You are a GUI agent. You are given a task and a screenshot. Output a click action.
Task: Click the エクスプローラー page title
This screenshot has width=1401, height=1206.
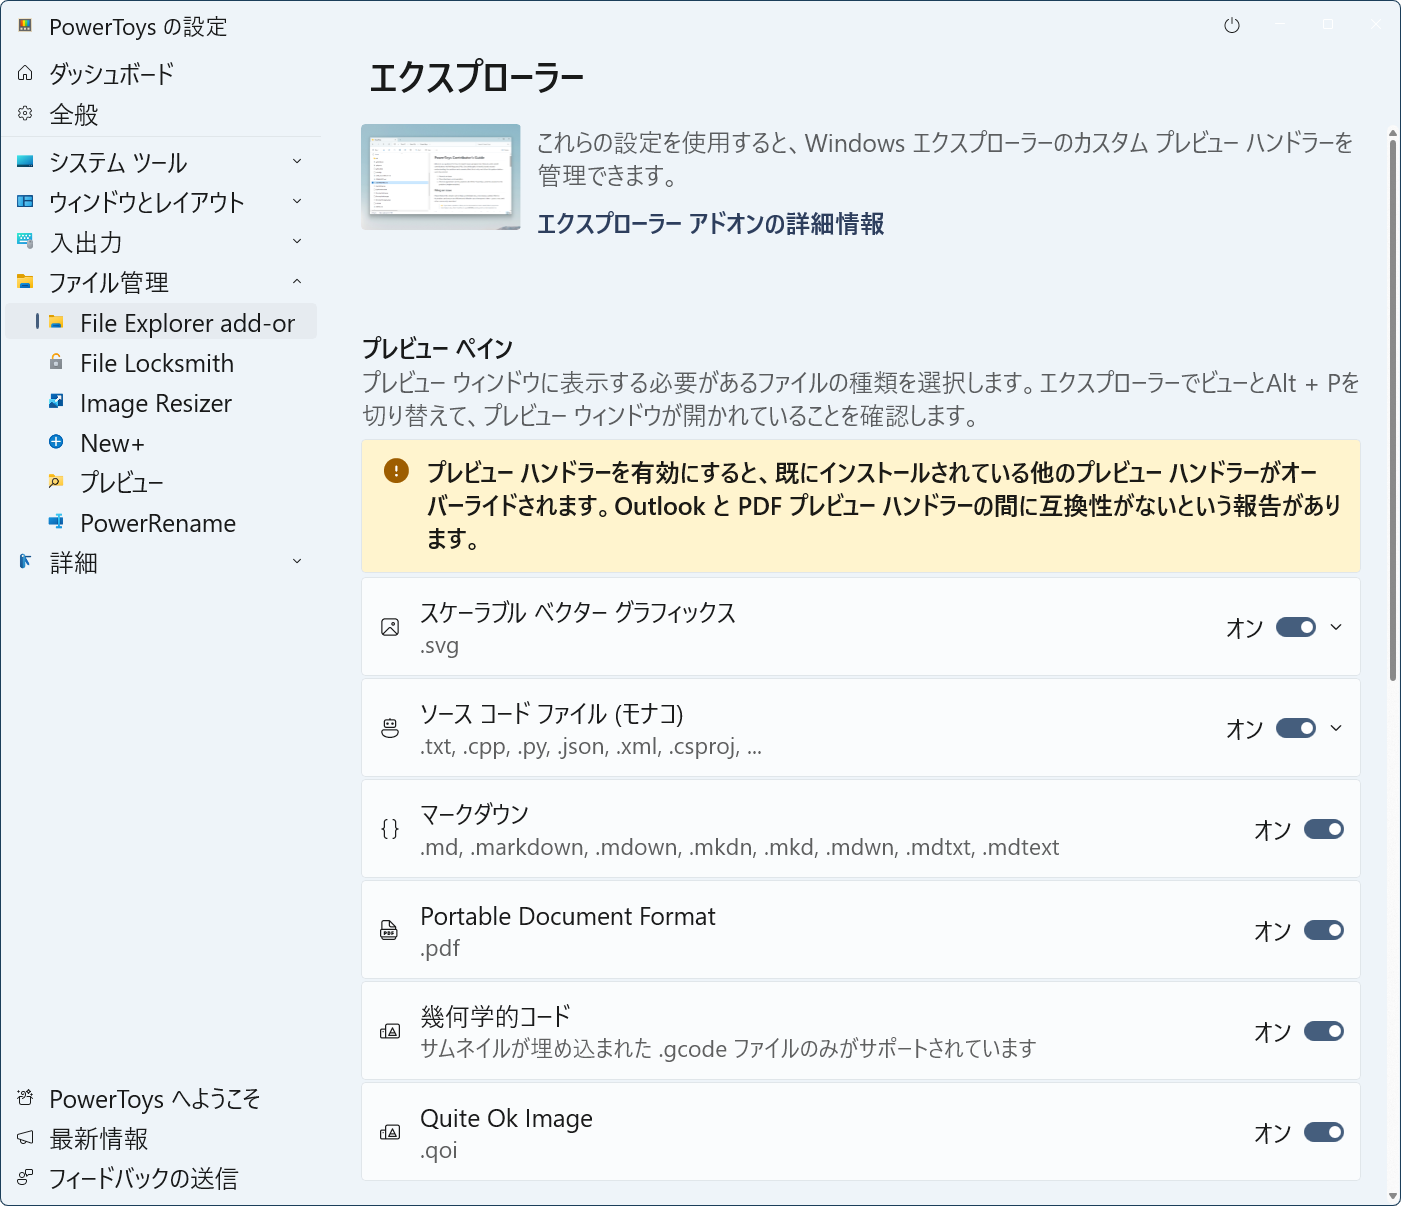(476, 77)
